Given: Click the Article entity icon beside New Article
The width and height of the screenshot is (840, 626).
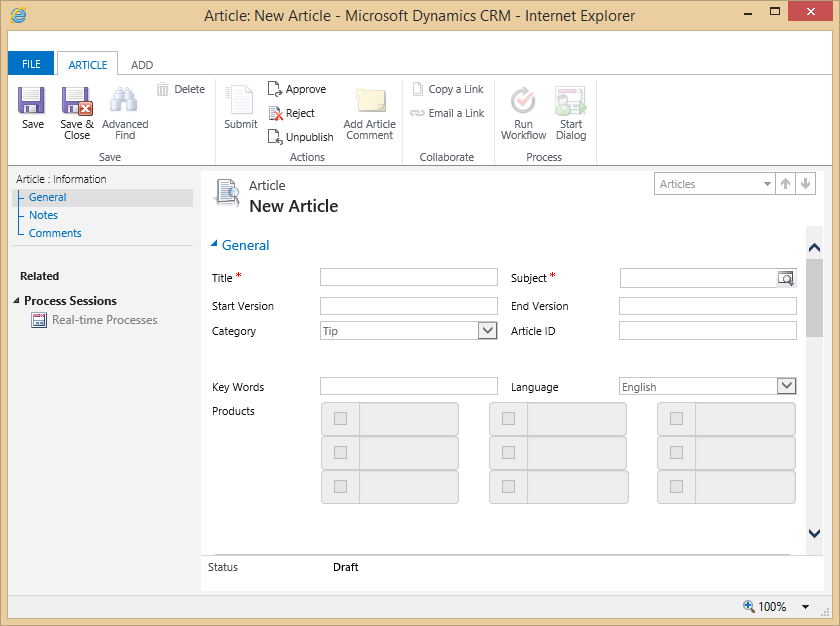Looking at the screenshot, I should click(227, 193).
